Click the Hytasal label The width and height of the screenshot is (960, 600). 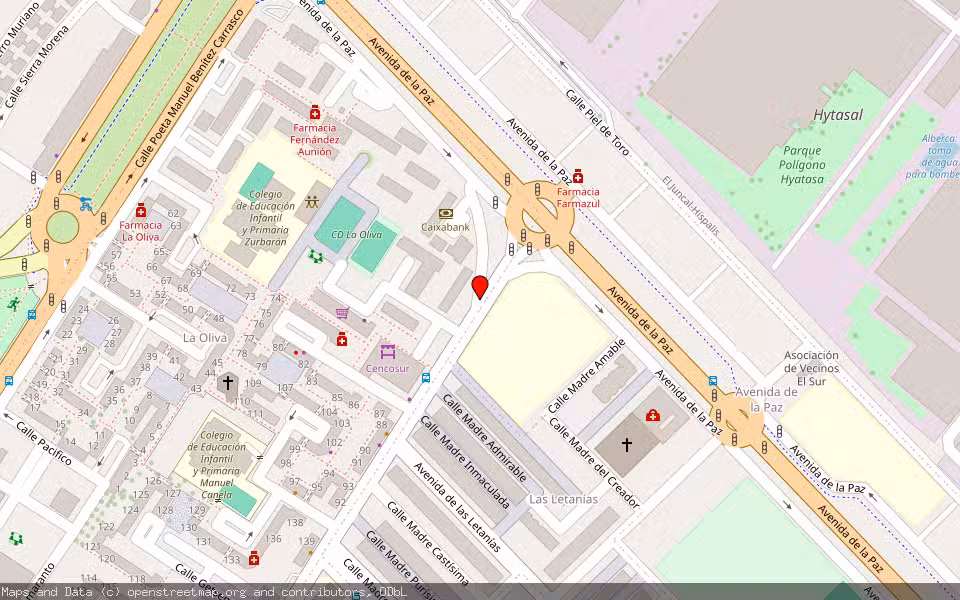click(x=838, y=114)
